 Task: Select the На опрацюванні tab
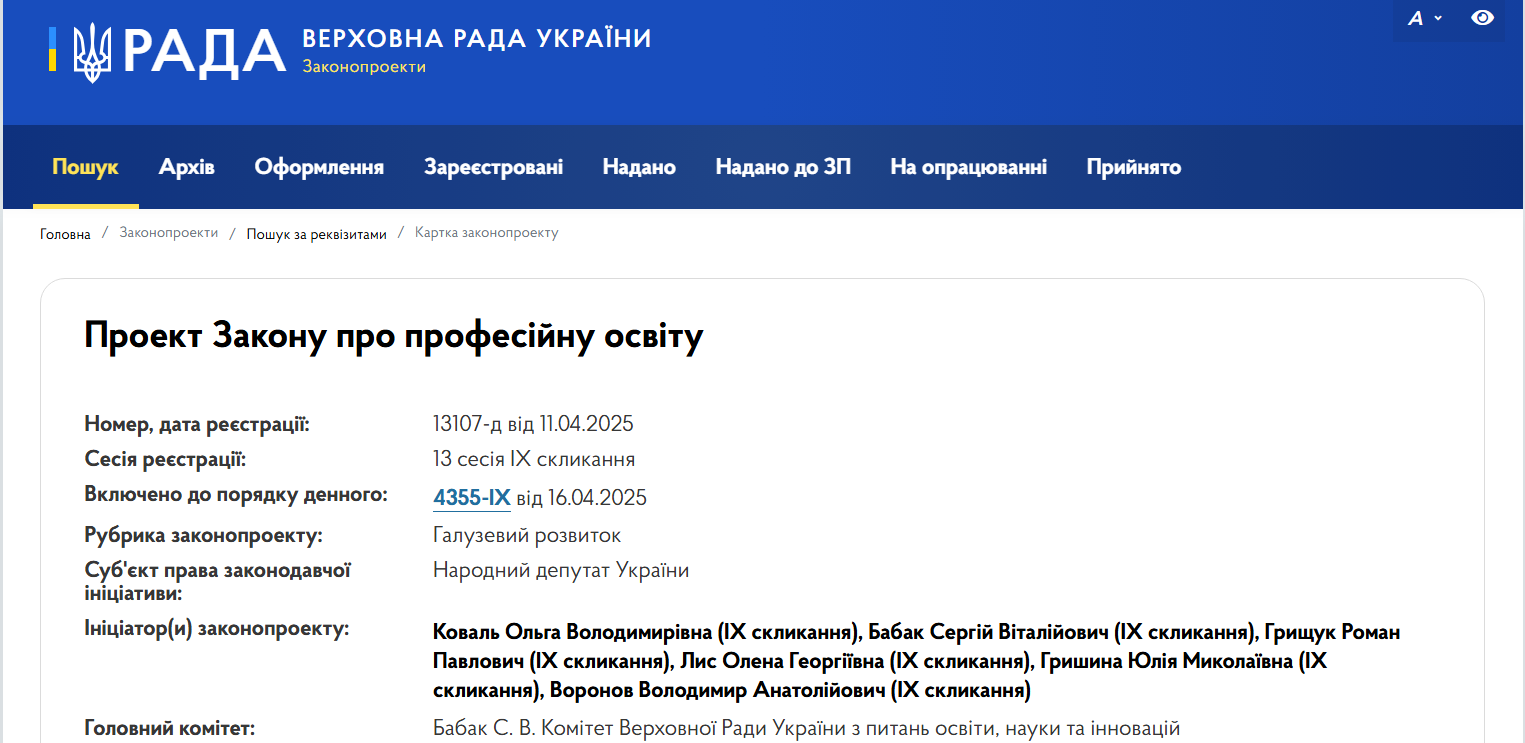click(x=968, y=167)
